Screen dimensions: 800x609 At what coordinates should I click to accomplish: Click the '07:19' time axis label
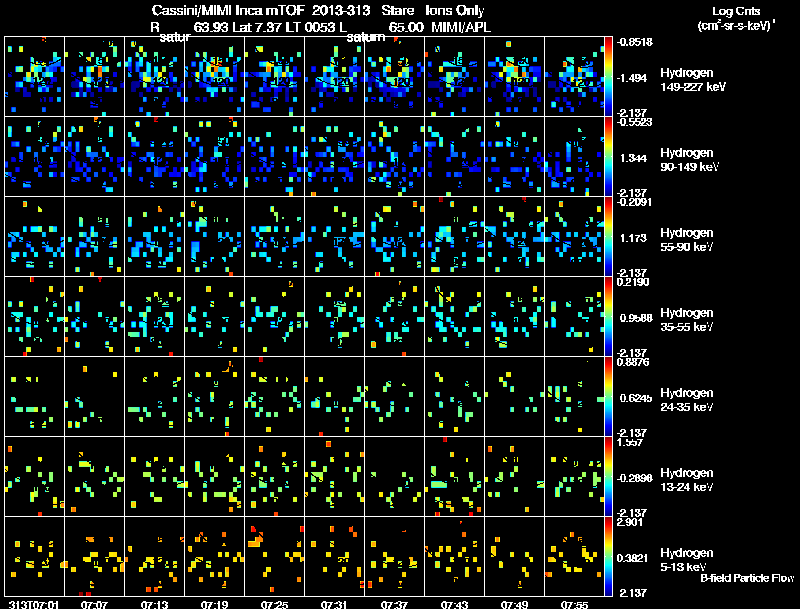215,604
